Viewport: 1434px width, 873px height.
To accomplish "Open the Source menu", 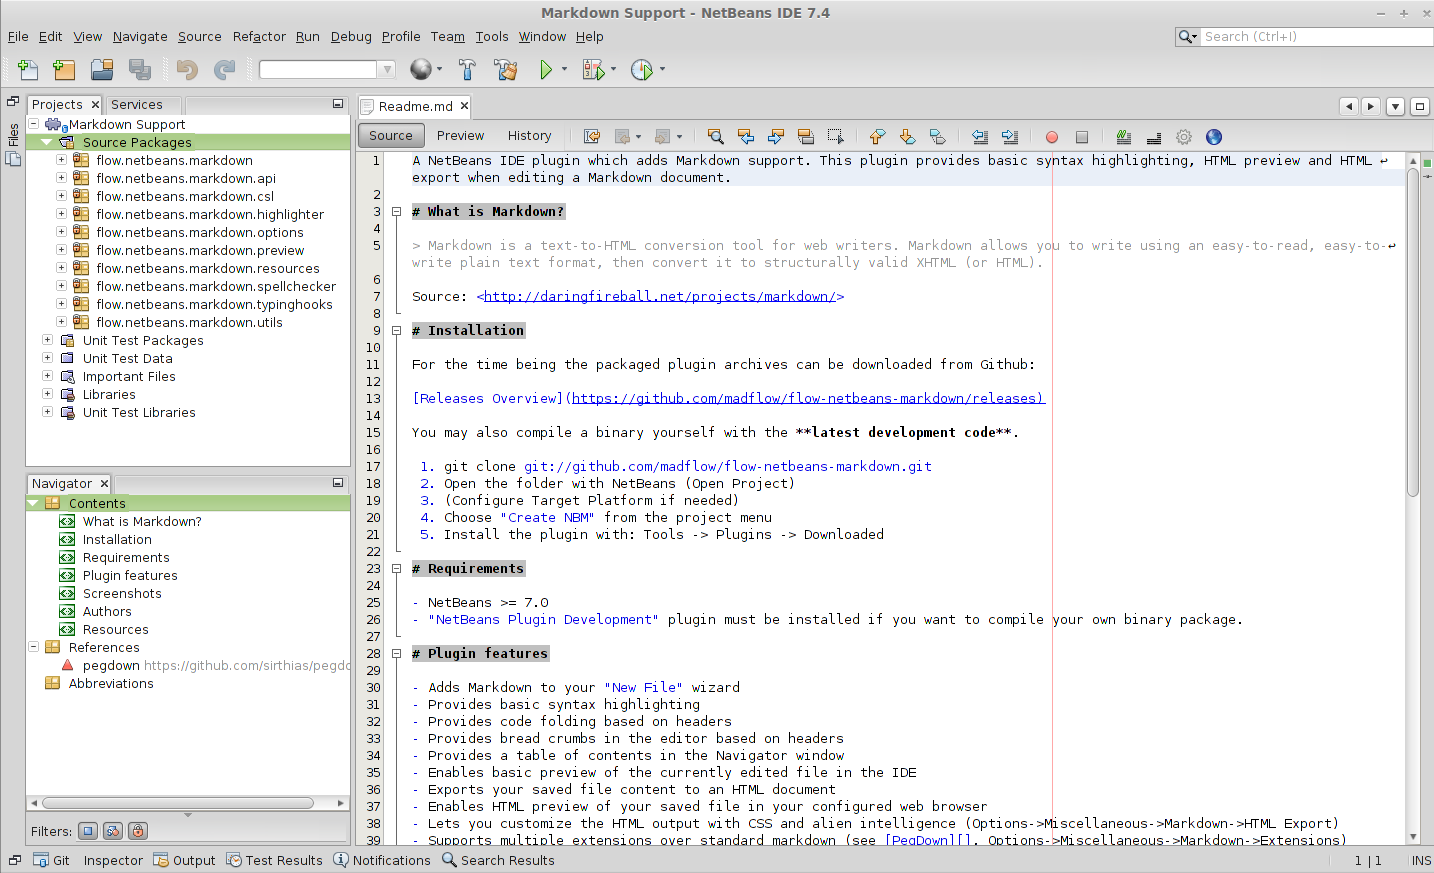I will 200,36.
